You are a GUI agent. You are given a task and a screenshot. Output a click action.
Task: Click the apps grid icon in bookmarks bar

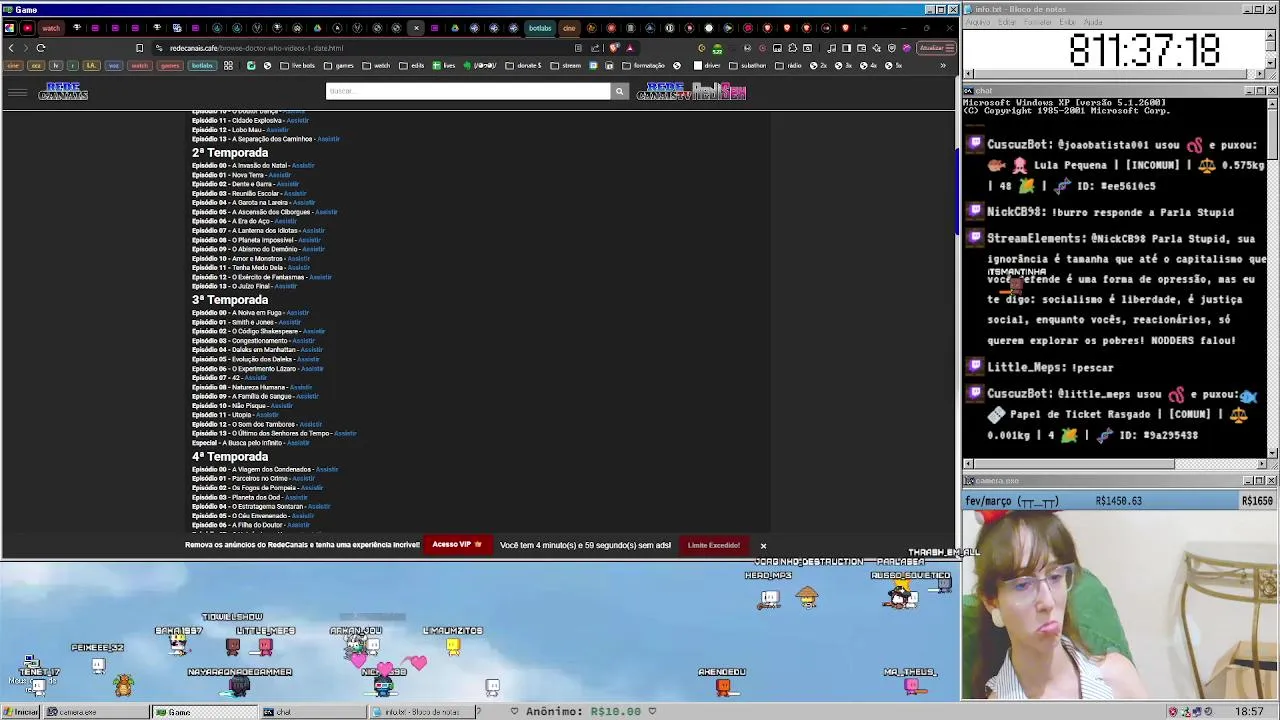(228, 66)
